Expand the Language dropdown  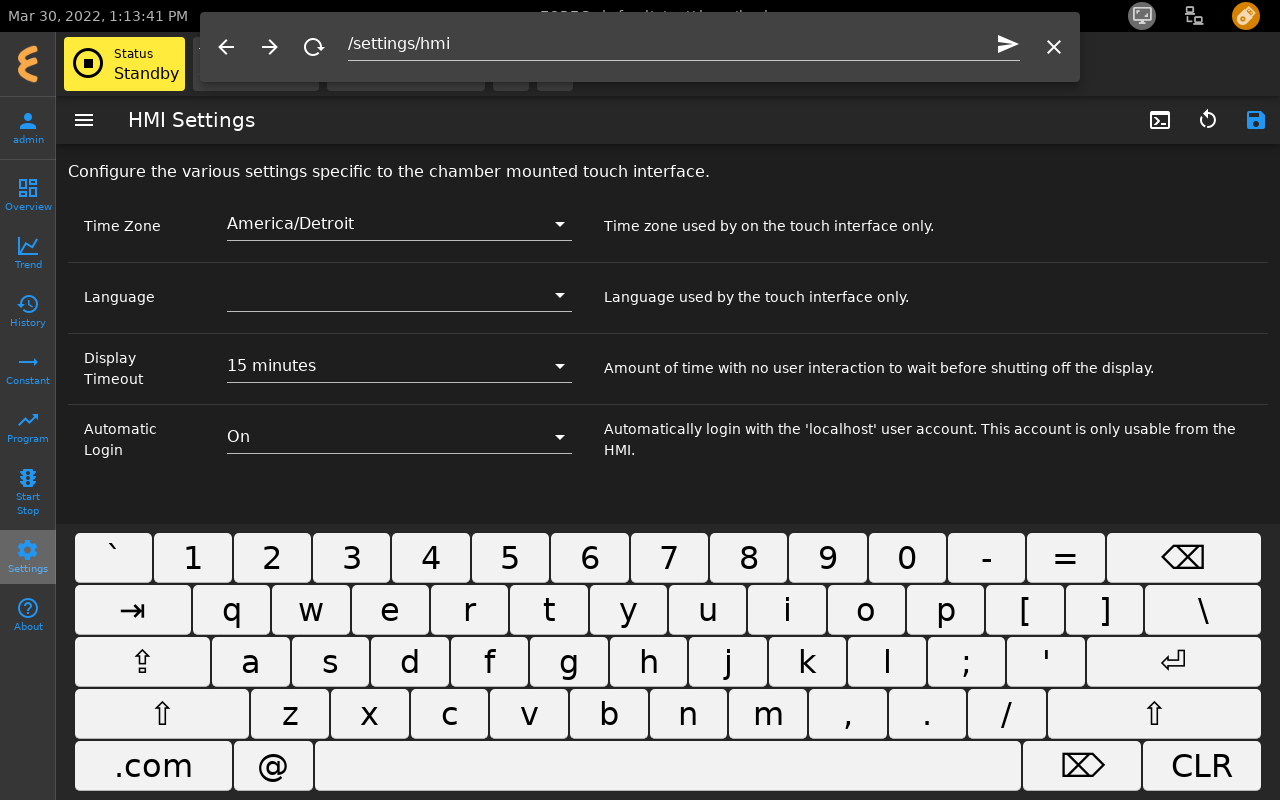399,296
